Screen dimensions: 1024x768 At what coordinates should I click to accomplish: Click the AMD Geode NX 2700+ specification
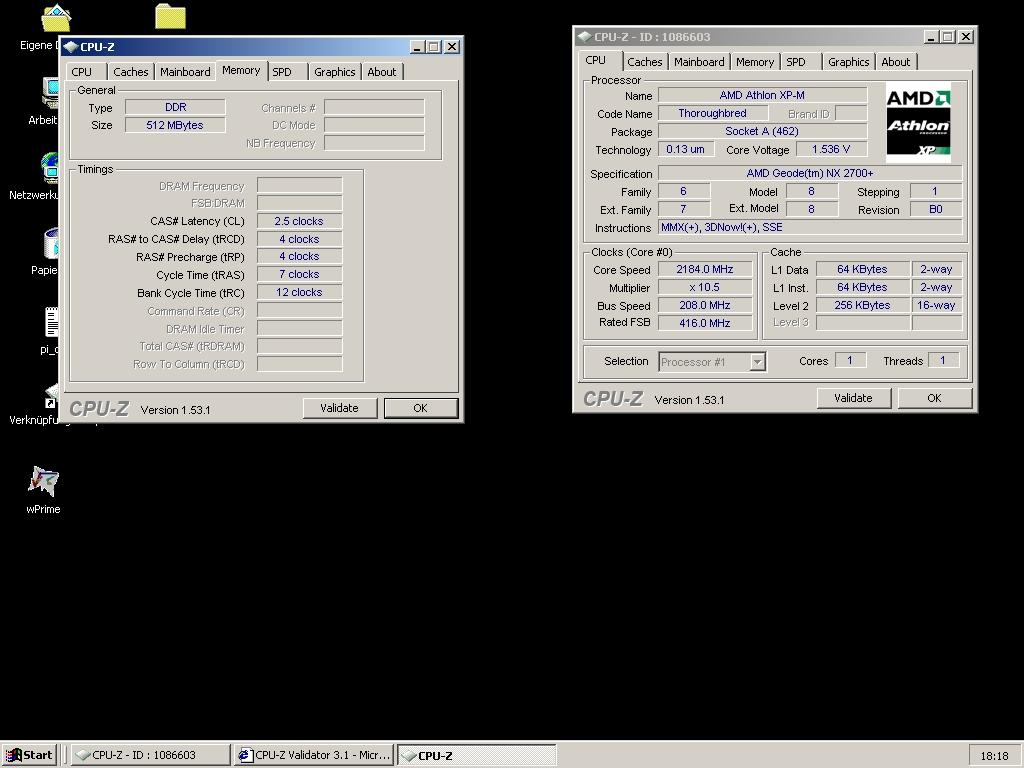tap(810, 173)
